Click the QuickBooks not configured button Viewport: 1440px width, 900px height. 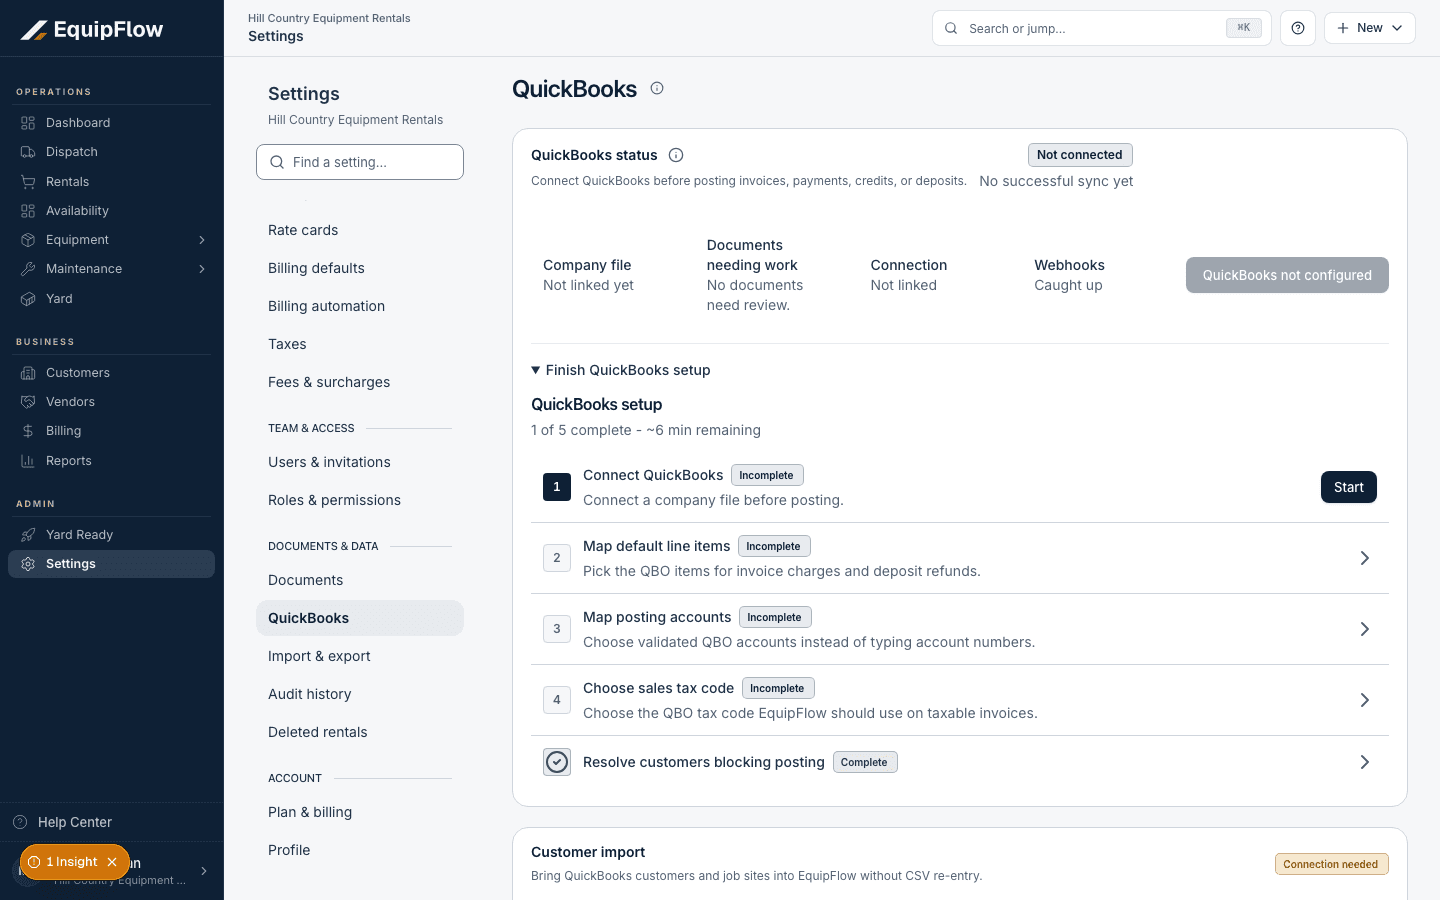(1287, 275)
